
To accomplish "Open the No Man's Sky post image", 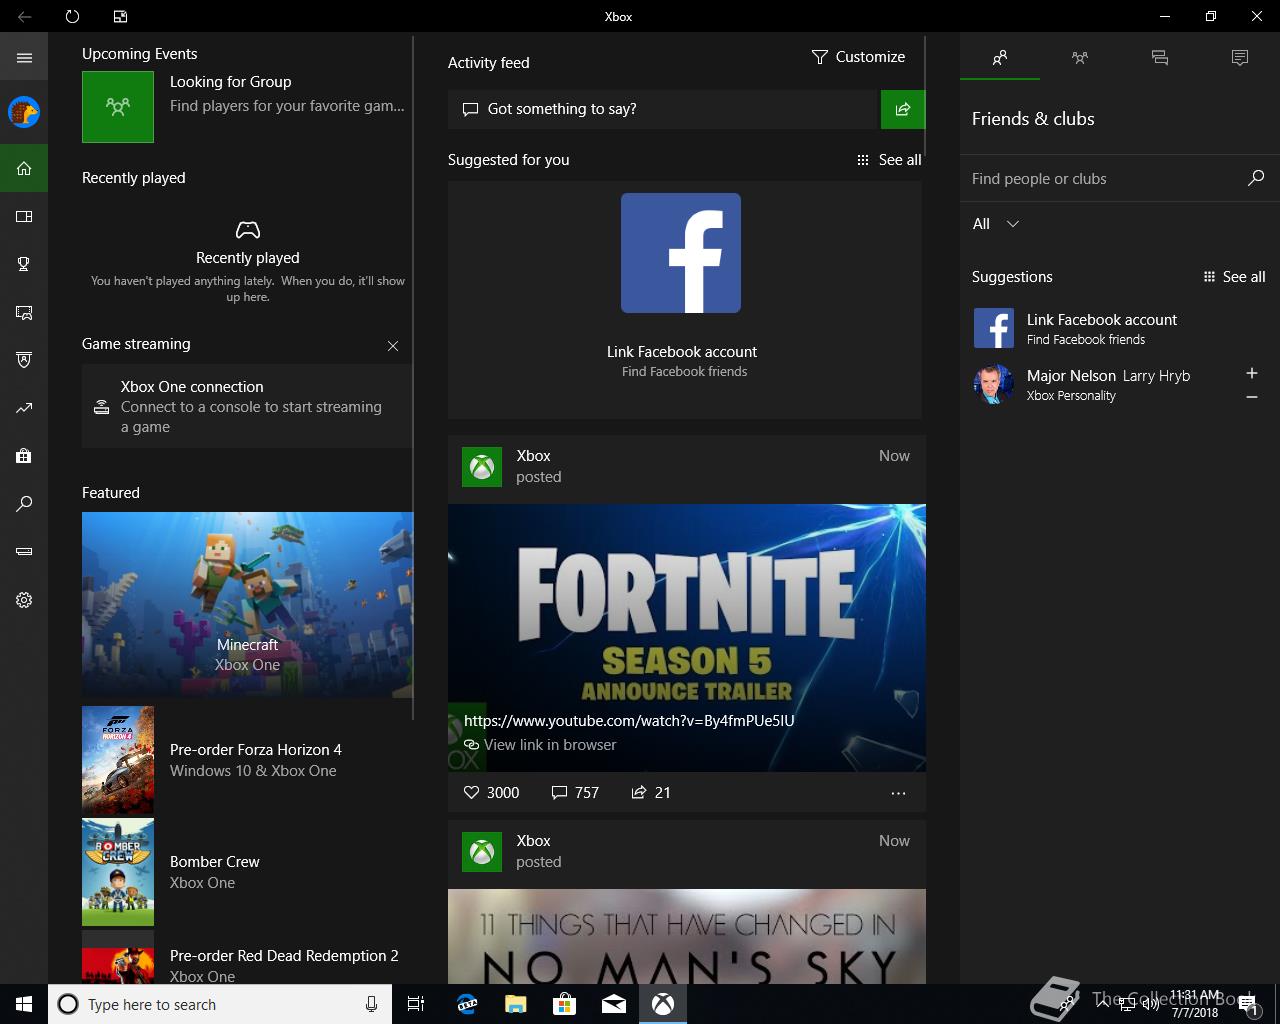I will [687, 936].
